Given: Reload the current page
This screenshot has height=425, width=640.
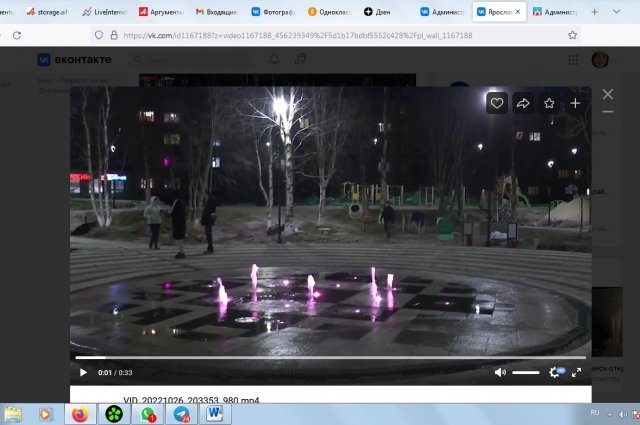Looking at the screenshot, I should point(17,36).
